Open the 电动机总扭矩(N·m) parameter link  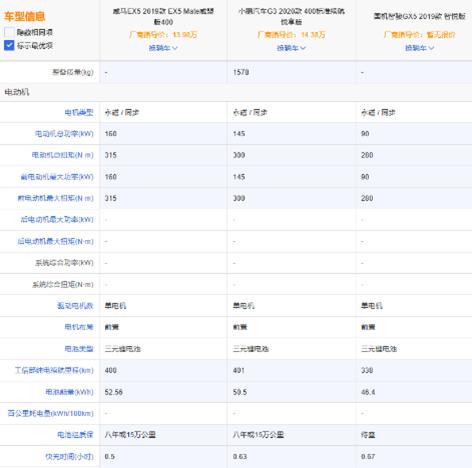click(62, 155)
